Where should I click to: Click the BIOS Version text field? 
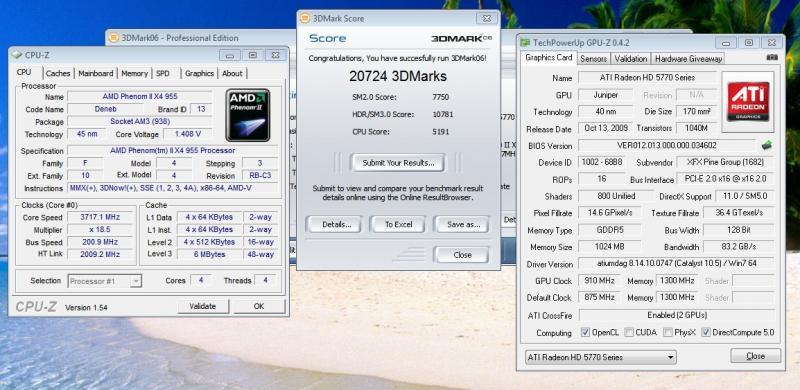tap(667, 145)
